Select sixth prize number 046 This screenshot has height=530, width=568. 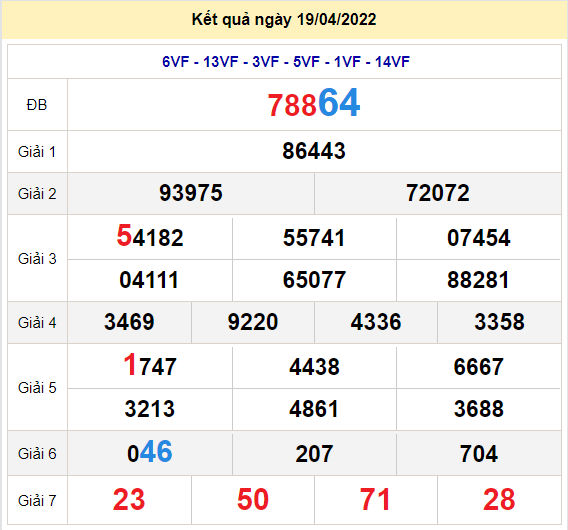(x=150, y=452)
